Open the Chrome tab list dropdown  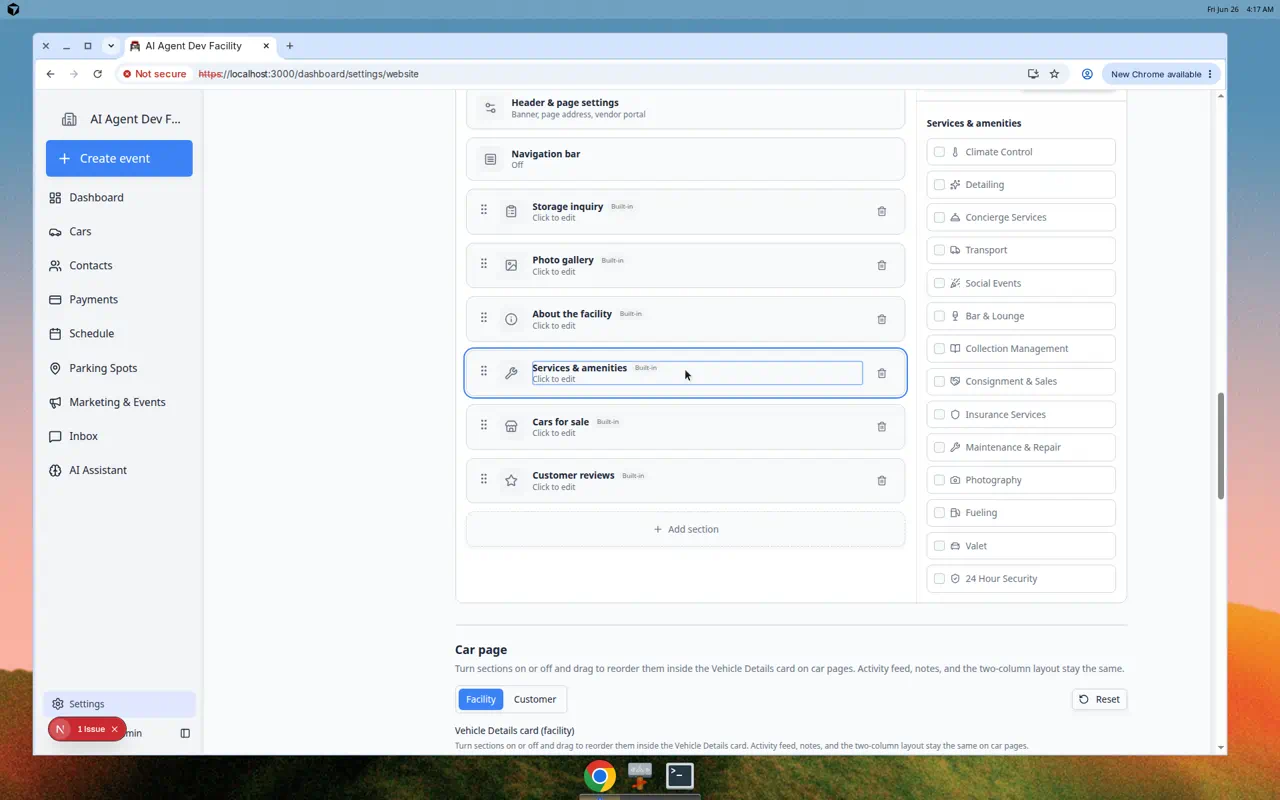pyautogui.click(x=111, y=46)
